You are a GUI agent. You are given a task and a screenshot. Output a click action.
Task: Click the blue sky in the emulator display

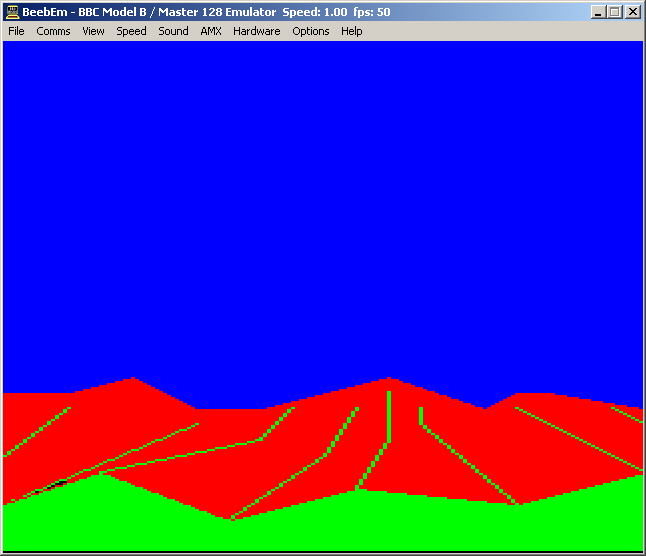(x=320, y=200)
